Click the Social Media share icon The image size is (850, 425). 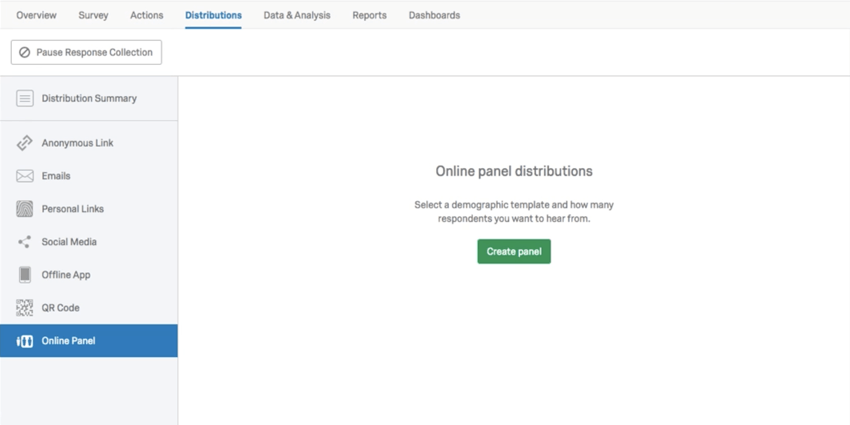click(x=24, y=242)
